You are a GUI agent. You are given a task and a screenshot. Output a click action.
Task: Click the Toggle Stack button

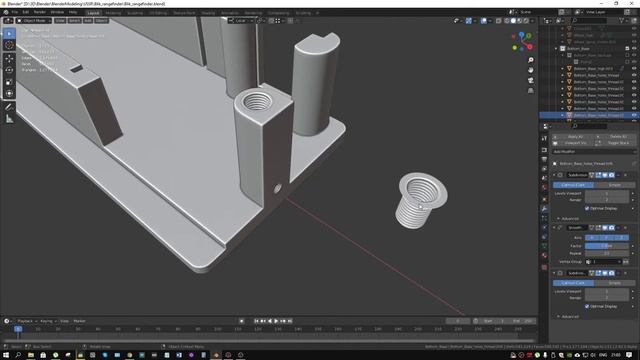(x=616, y=143)
